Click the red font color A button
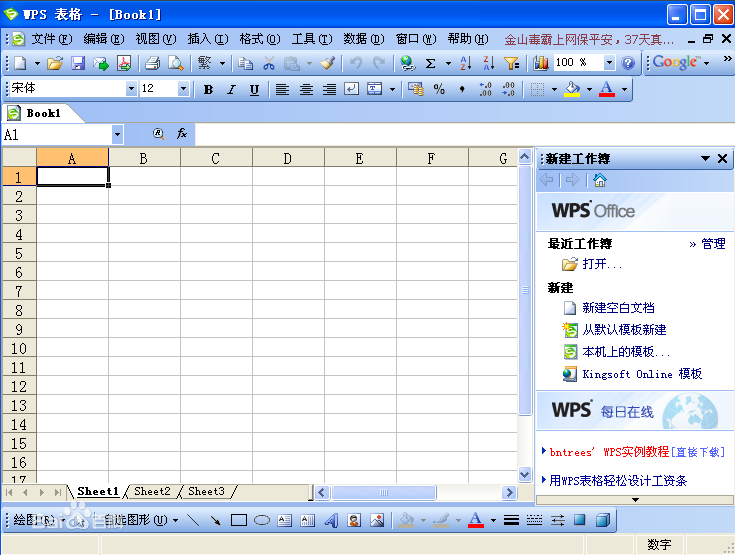 coord(607,89)
